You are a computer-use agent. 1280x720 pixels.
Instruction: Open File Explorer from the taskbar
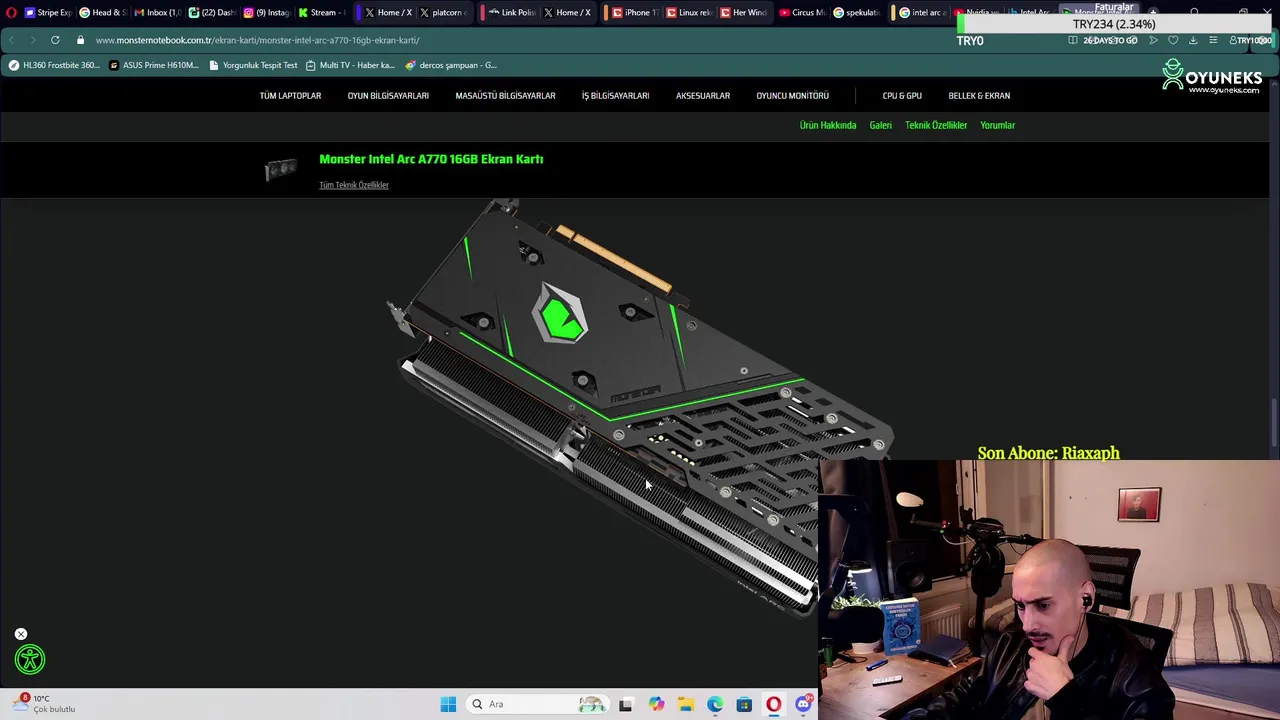pos(686,704)
